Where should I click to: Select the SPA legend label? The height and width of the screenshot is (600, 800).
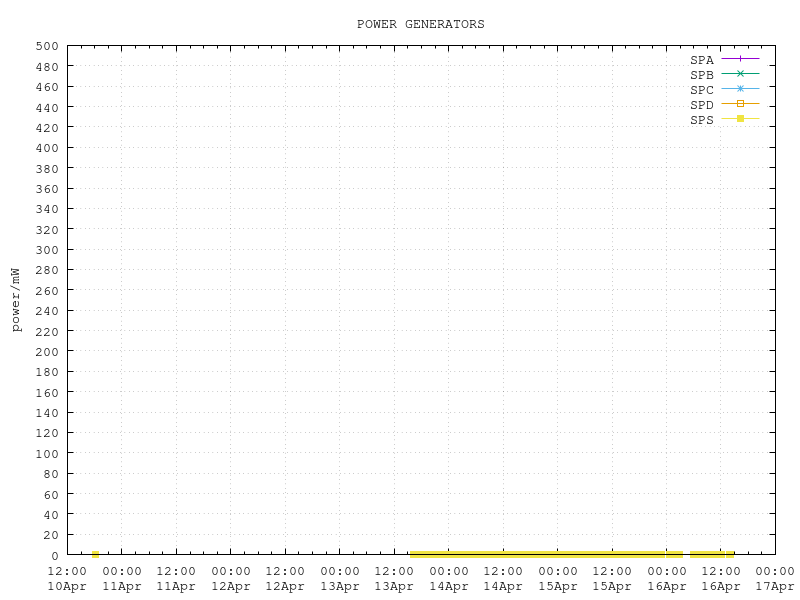click(702, 60)
